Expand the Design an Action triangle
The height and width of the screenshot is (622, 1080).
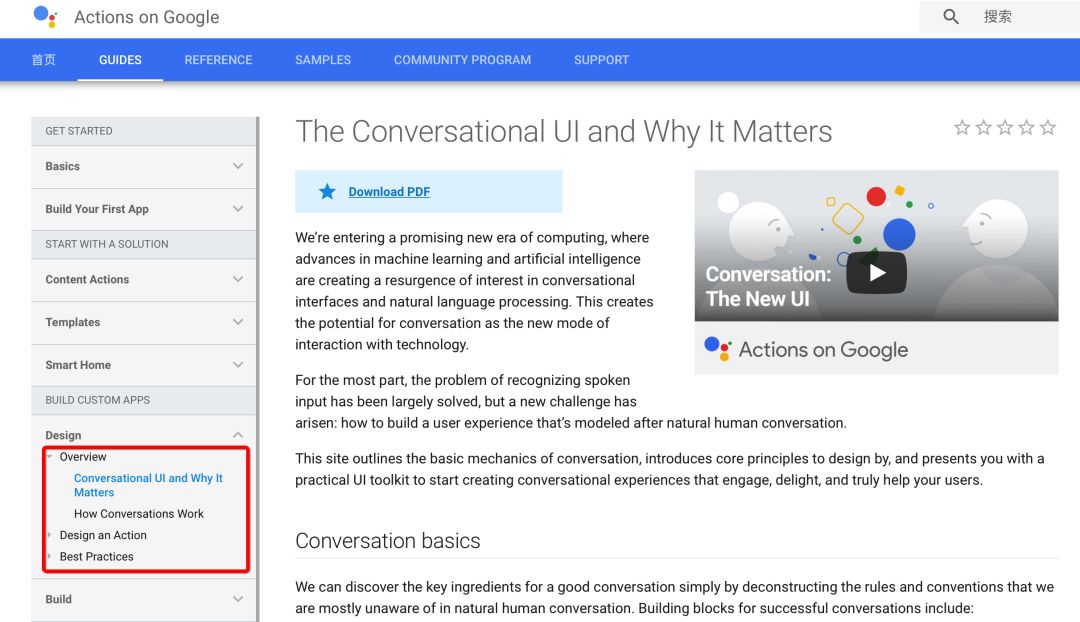coord(50,535)
